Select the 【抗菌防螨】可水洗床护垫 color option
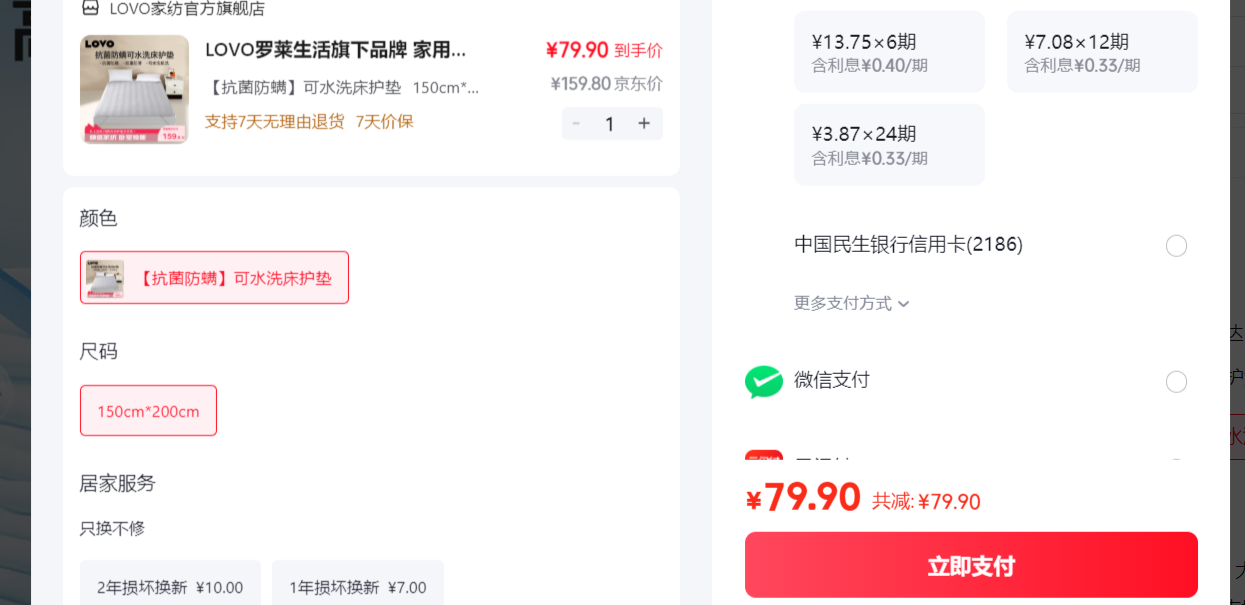The height and width of the screenshot is (605, 1245). coord(214,277)
